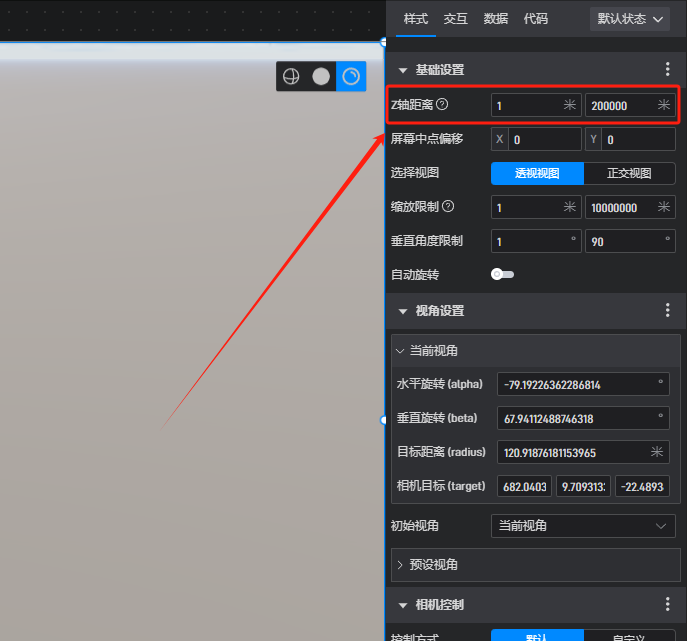Open more options for 基础设置 section

(667, 69)
